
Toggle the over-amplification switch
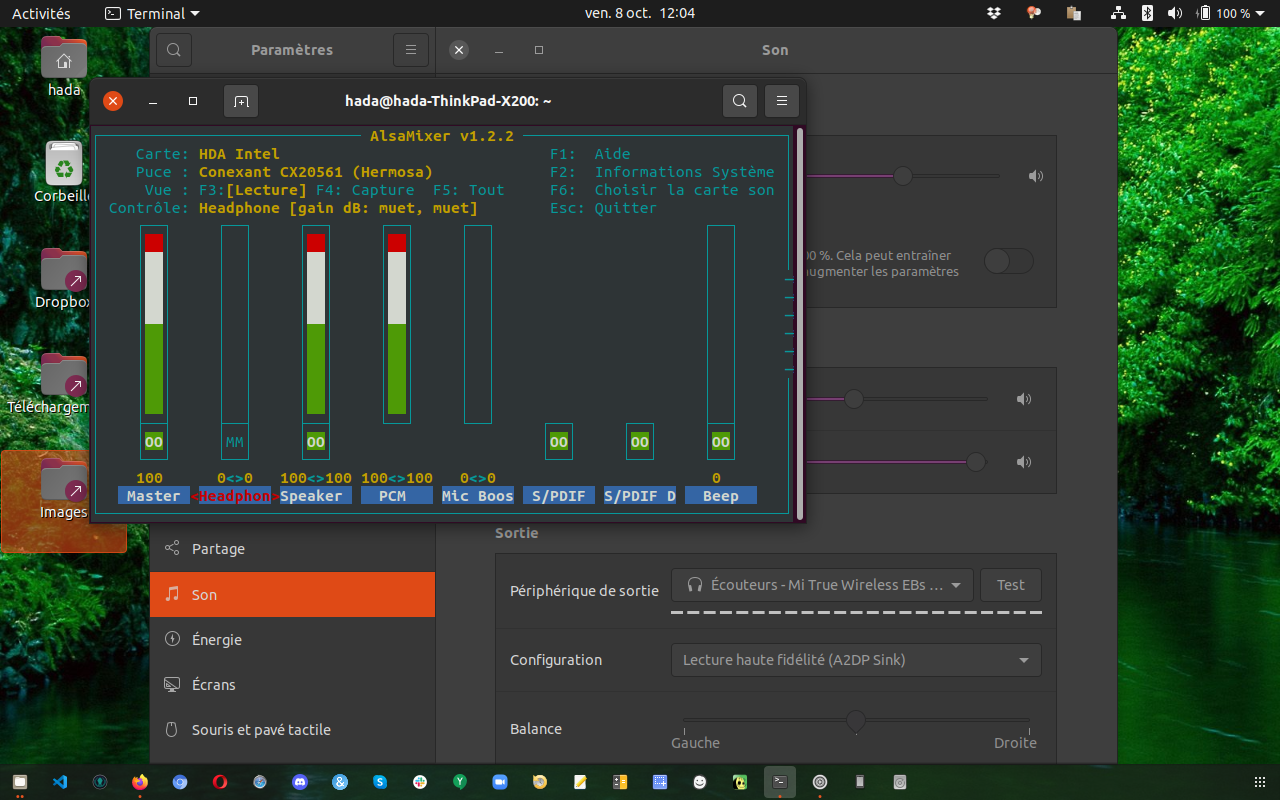pyautogui.click(x=1008, y=262)
